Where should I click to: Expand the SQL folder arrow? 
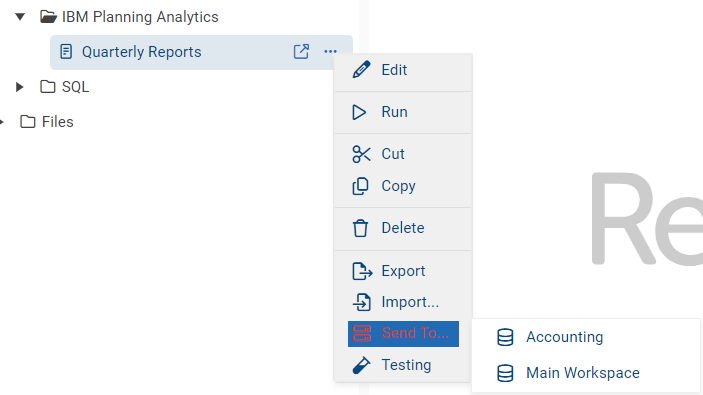(19, 87)
